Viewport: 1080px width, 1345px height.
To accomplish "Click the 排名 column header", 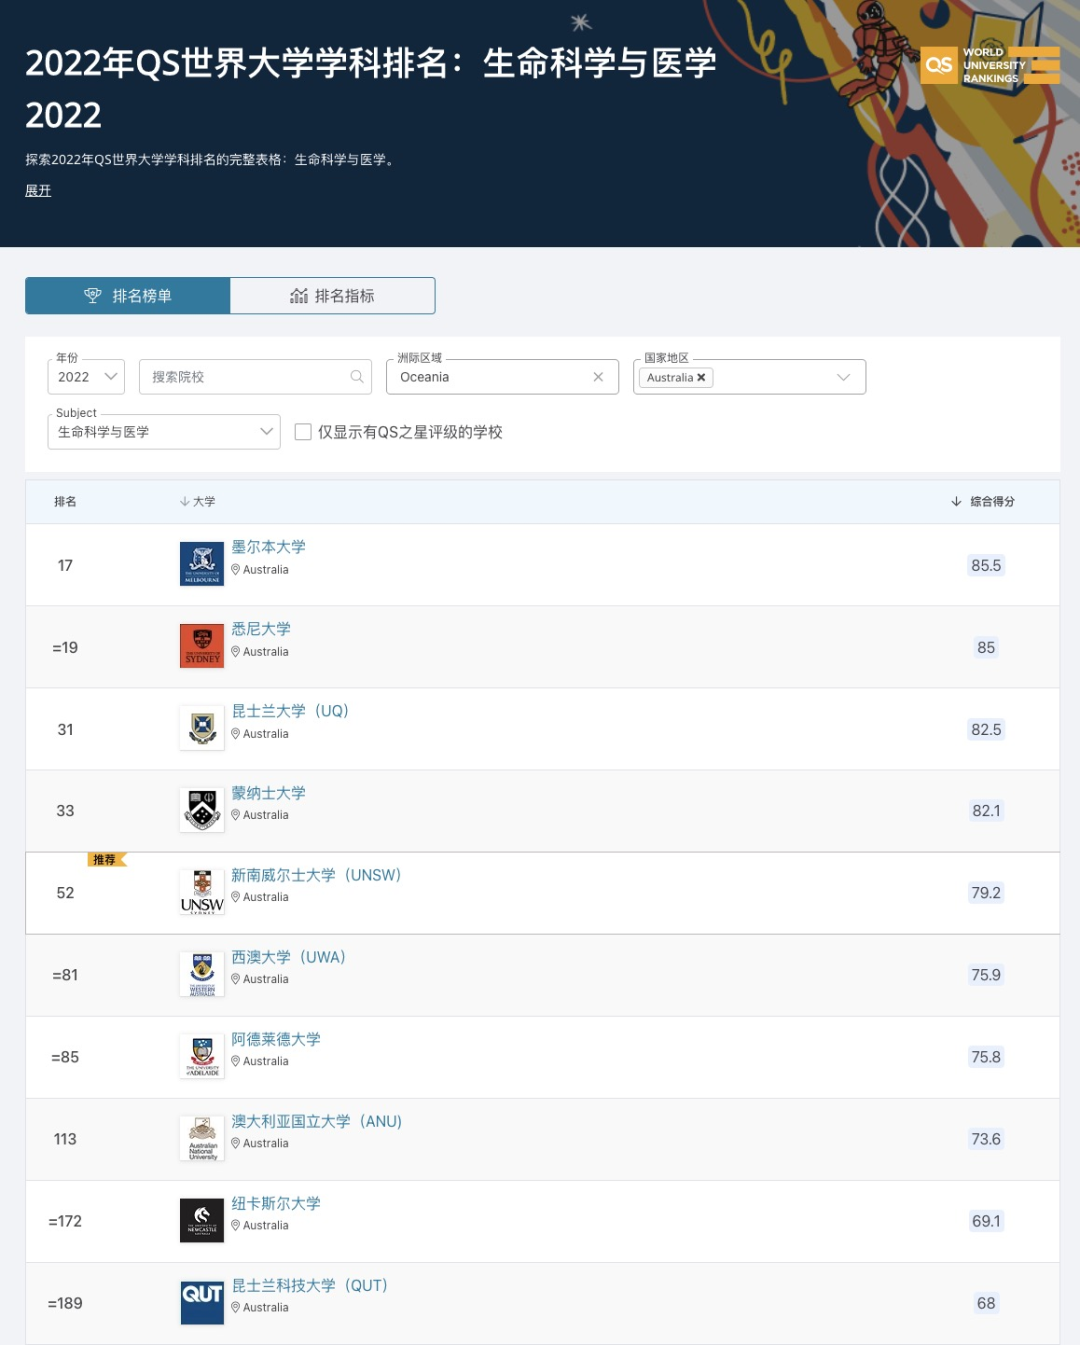I will (65, 502).
